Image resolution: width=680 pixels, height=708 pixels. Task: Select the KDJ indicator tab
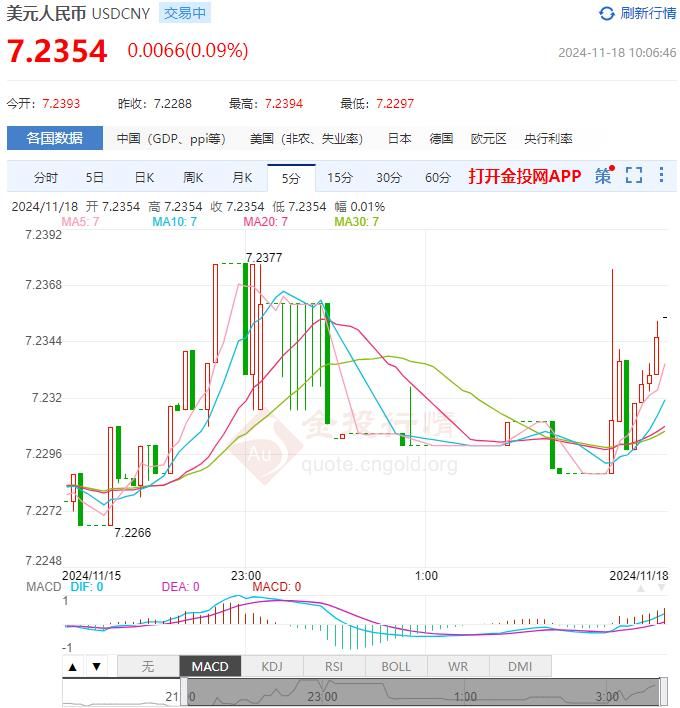click(x=272, y=666)
